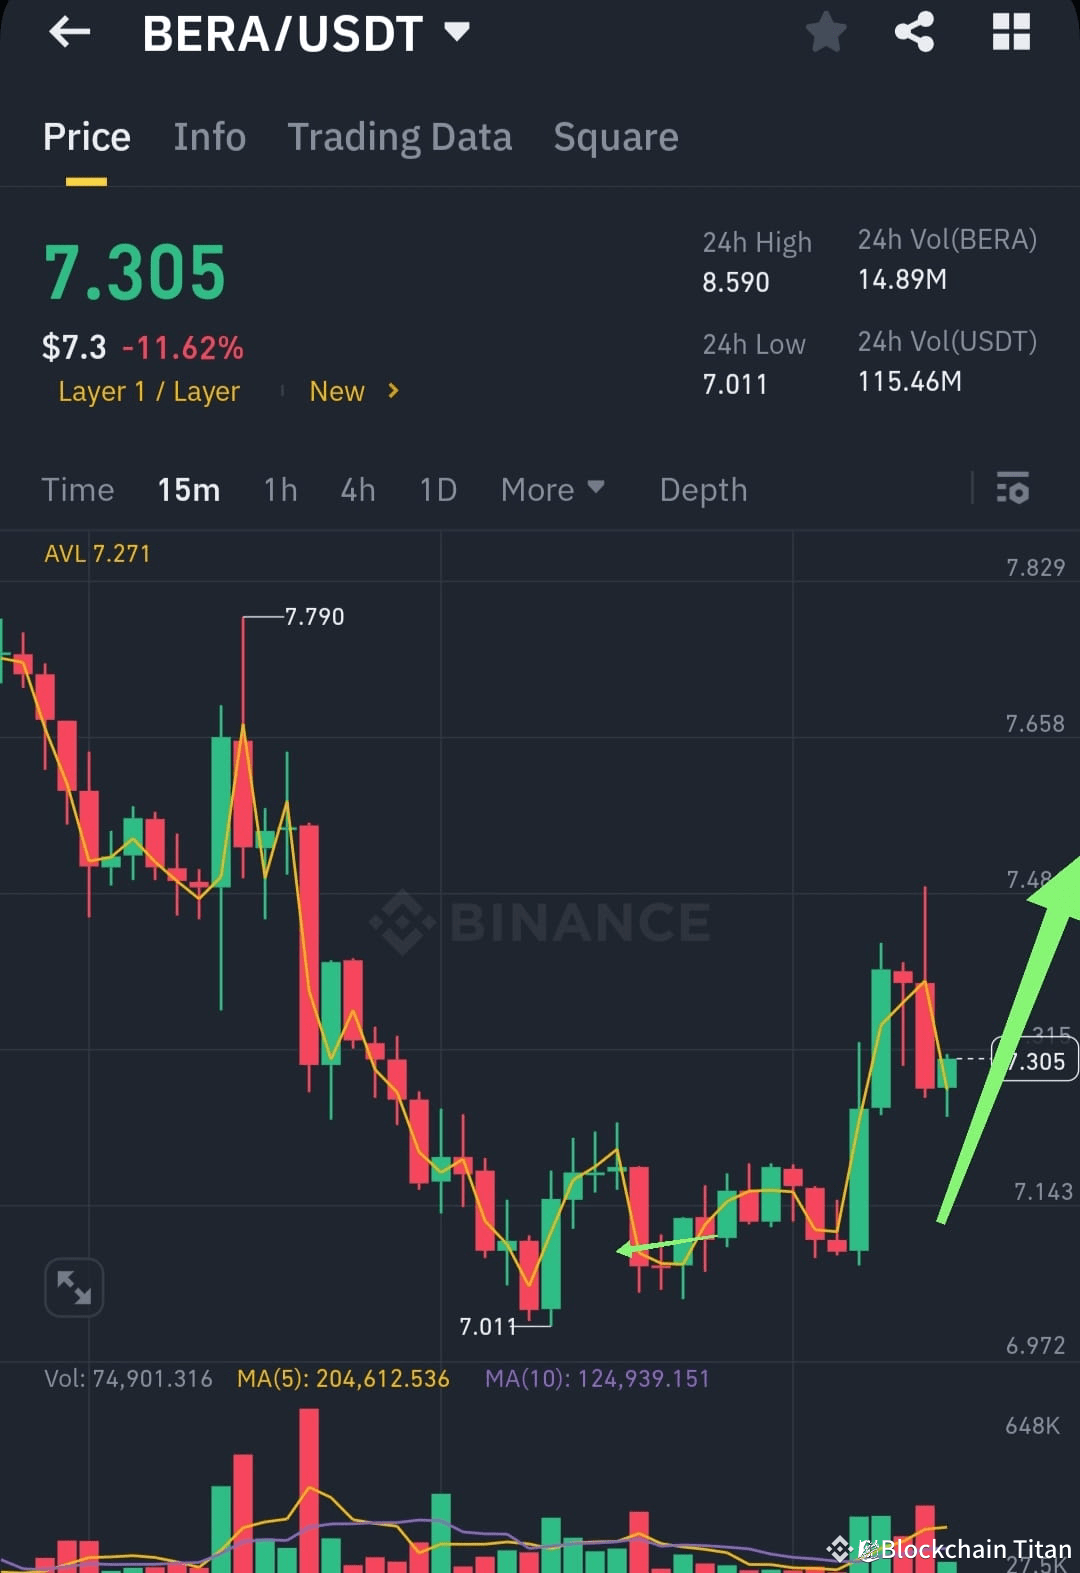Open the New token listing link chevron
1080x1573 pixels.
tap(392, 392)
